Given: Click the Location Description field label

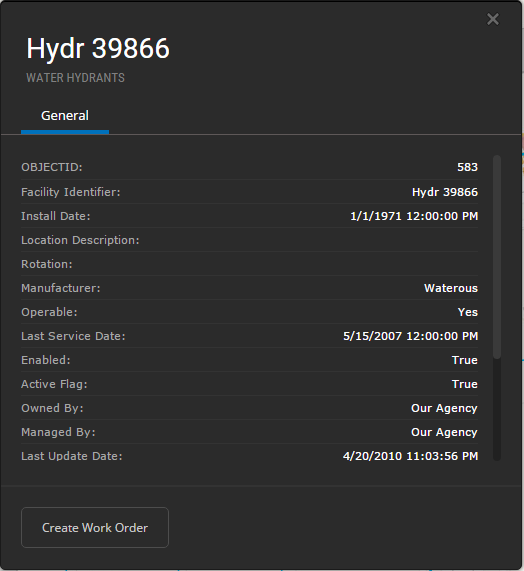Looking at the screenshot, I should (x=80, y=240).
